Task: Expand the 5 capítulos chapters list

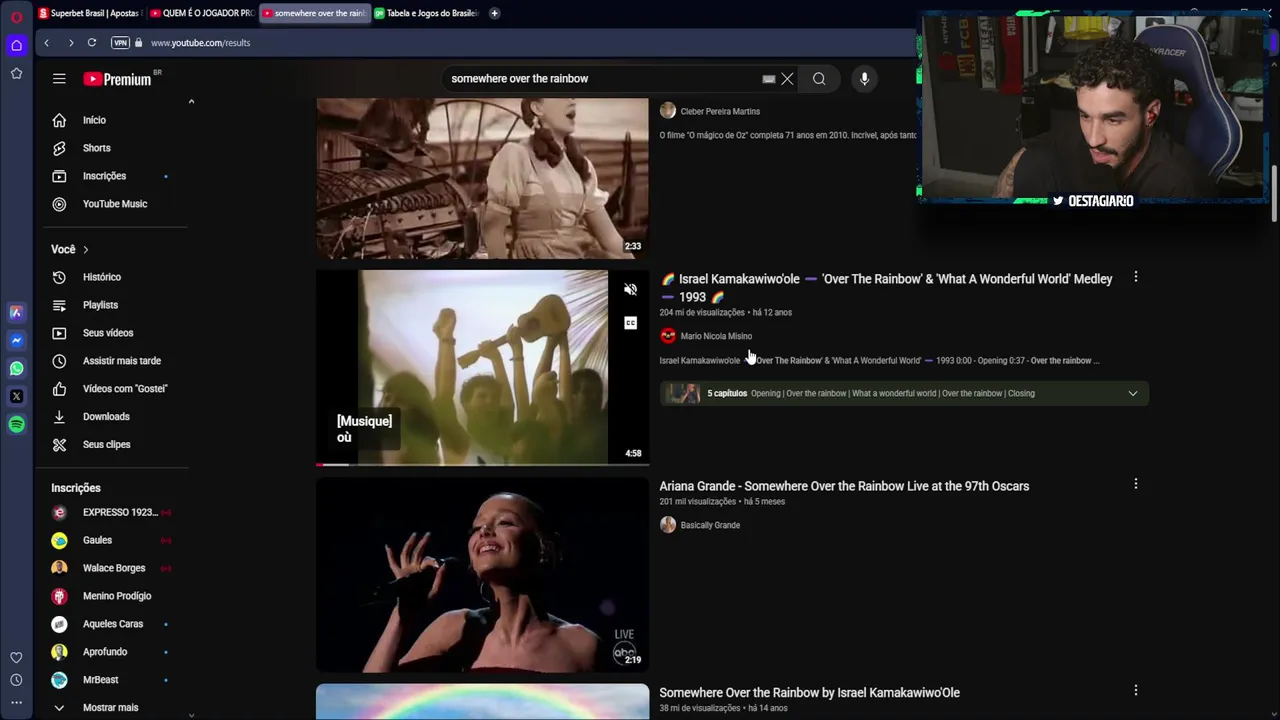Action: coord(1132,393)
